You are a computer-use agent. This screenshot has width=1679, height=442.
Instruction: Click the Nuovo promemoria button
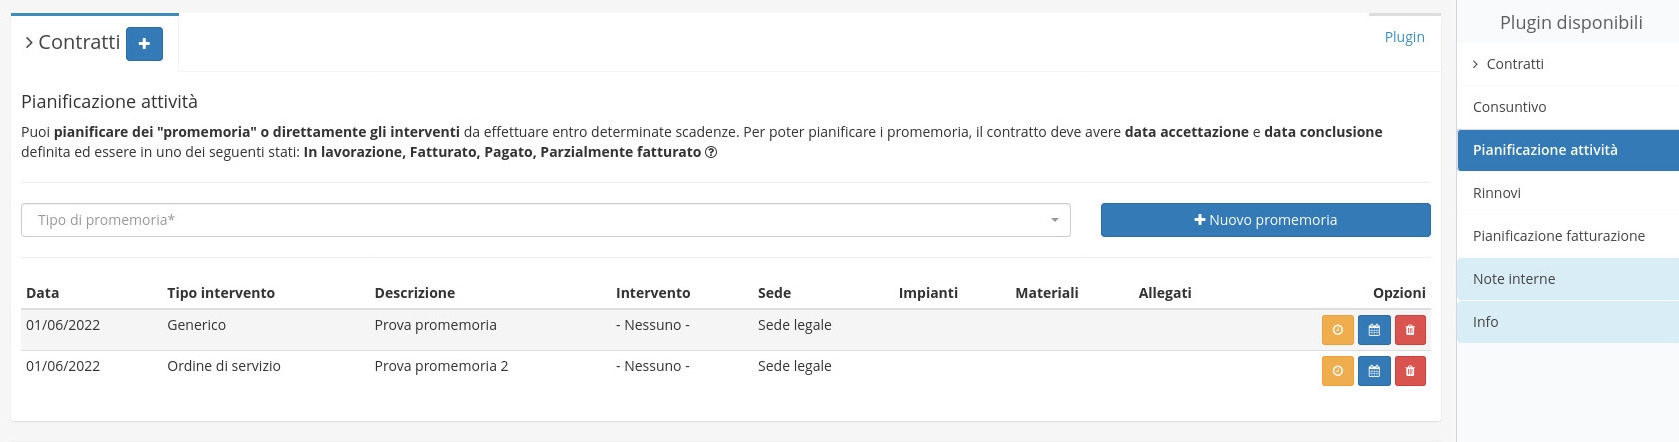click(x=1265, y=220)
